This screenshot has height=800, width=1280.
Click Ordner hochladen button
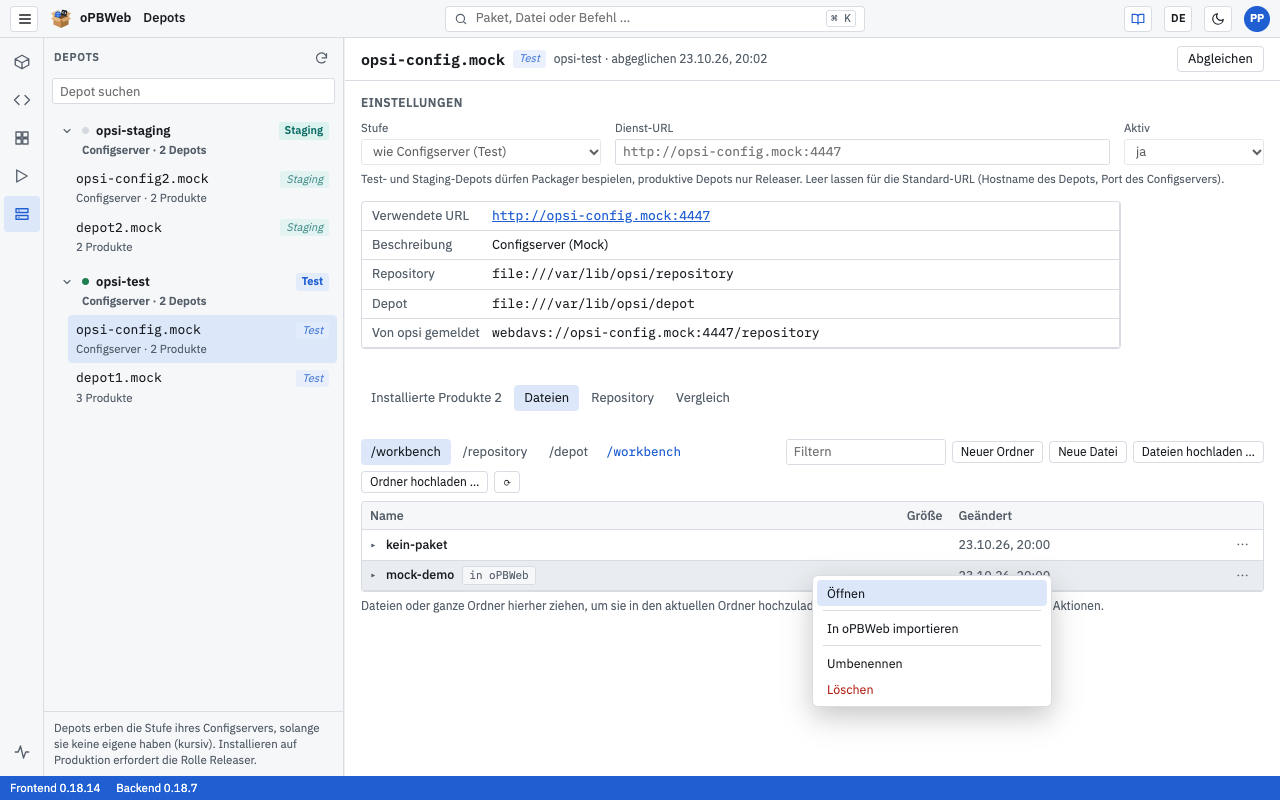tap(424, 482)
